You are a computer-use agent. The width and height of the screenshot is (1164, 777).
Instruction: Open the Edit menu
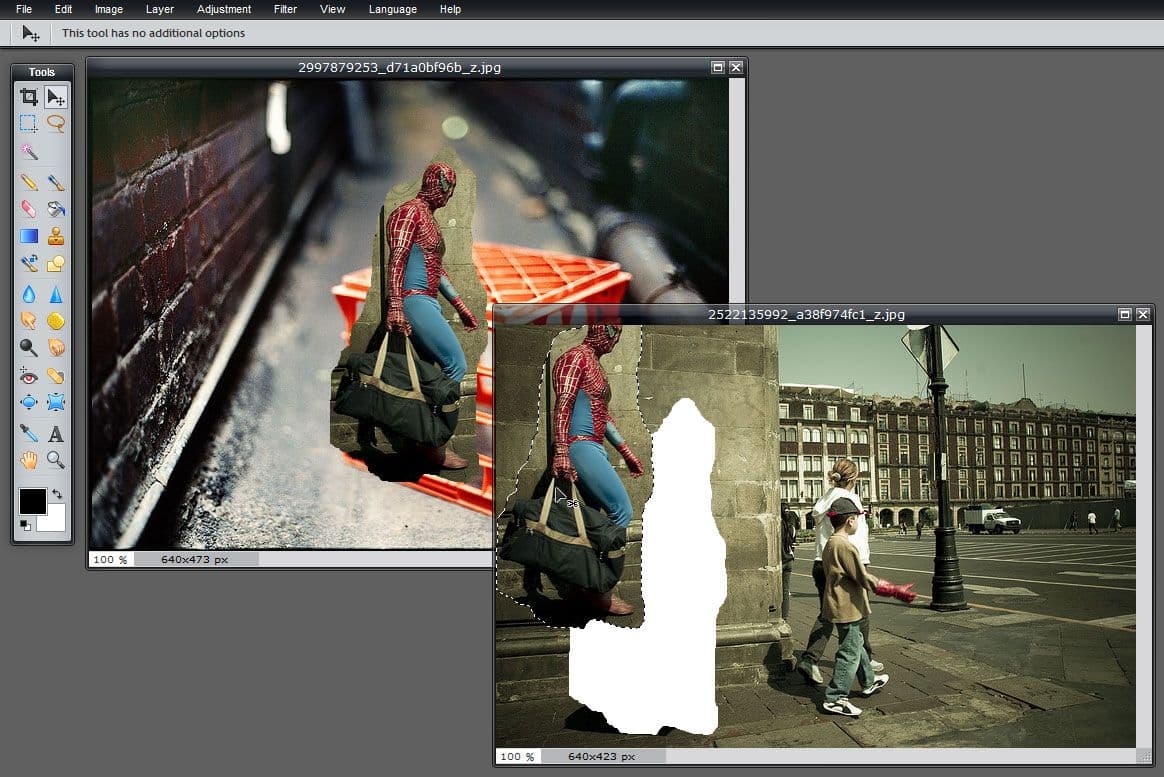63,9
